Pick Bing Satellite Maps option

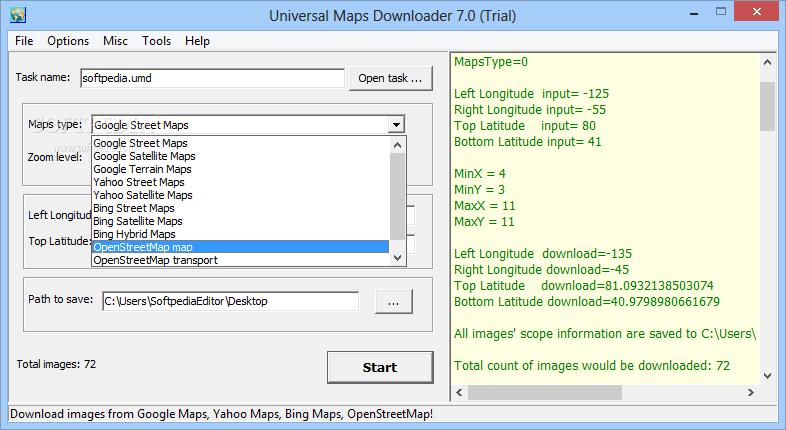(240, 222)
